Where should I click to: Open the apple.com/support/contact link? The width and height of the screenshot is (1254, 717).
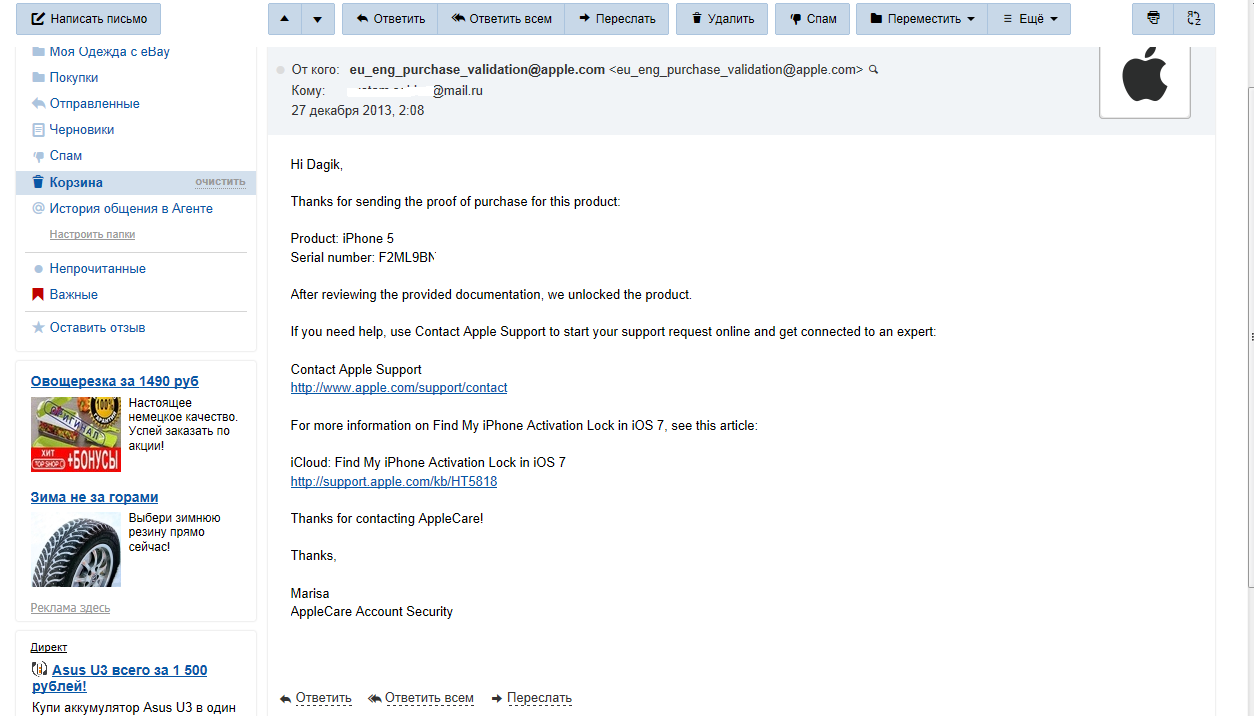399,388
